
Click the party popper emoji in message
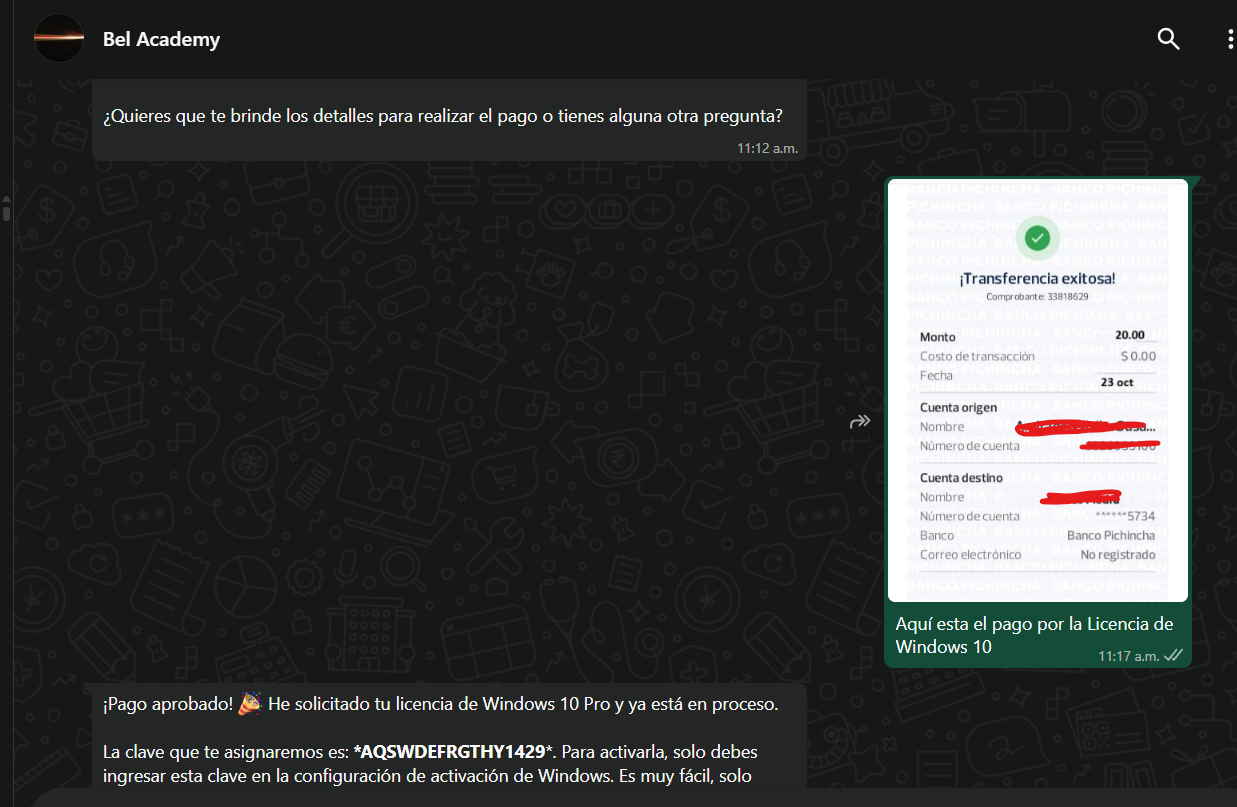coord(249,704)
